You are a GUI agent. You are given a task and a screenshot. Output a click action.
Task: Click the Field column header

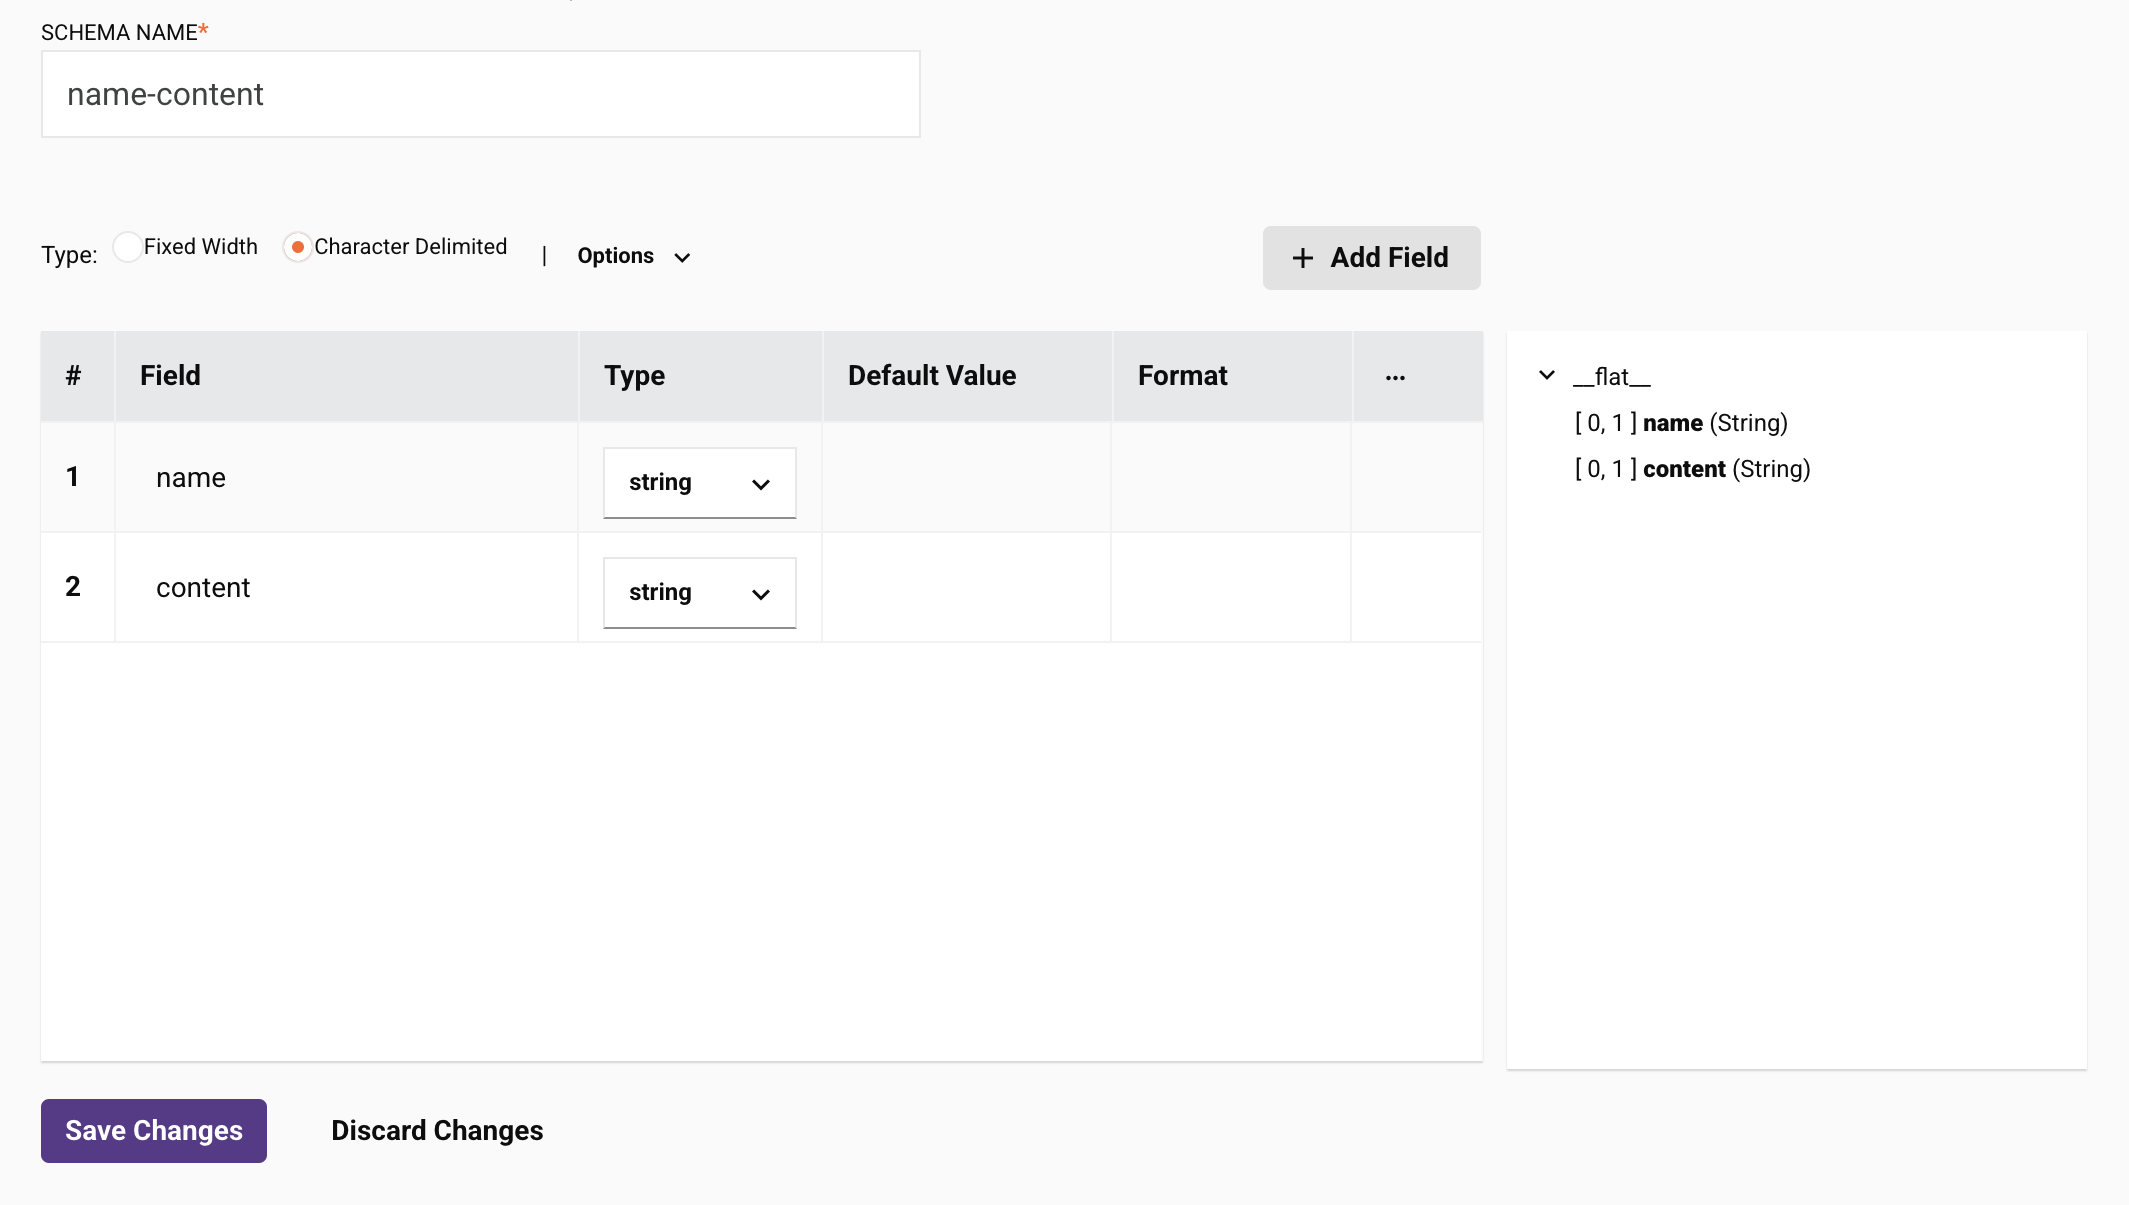[170, 376]
